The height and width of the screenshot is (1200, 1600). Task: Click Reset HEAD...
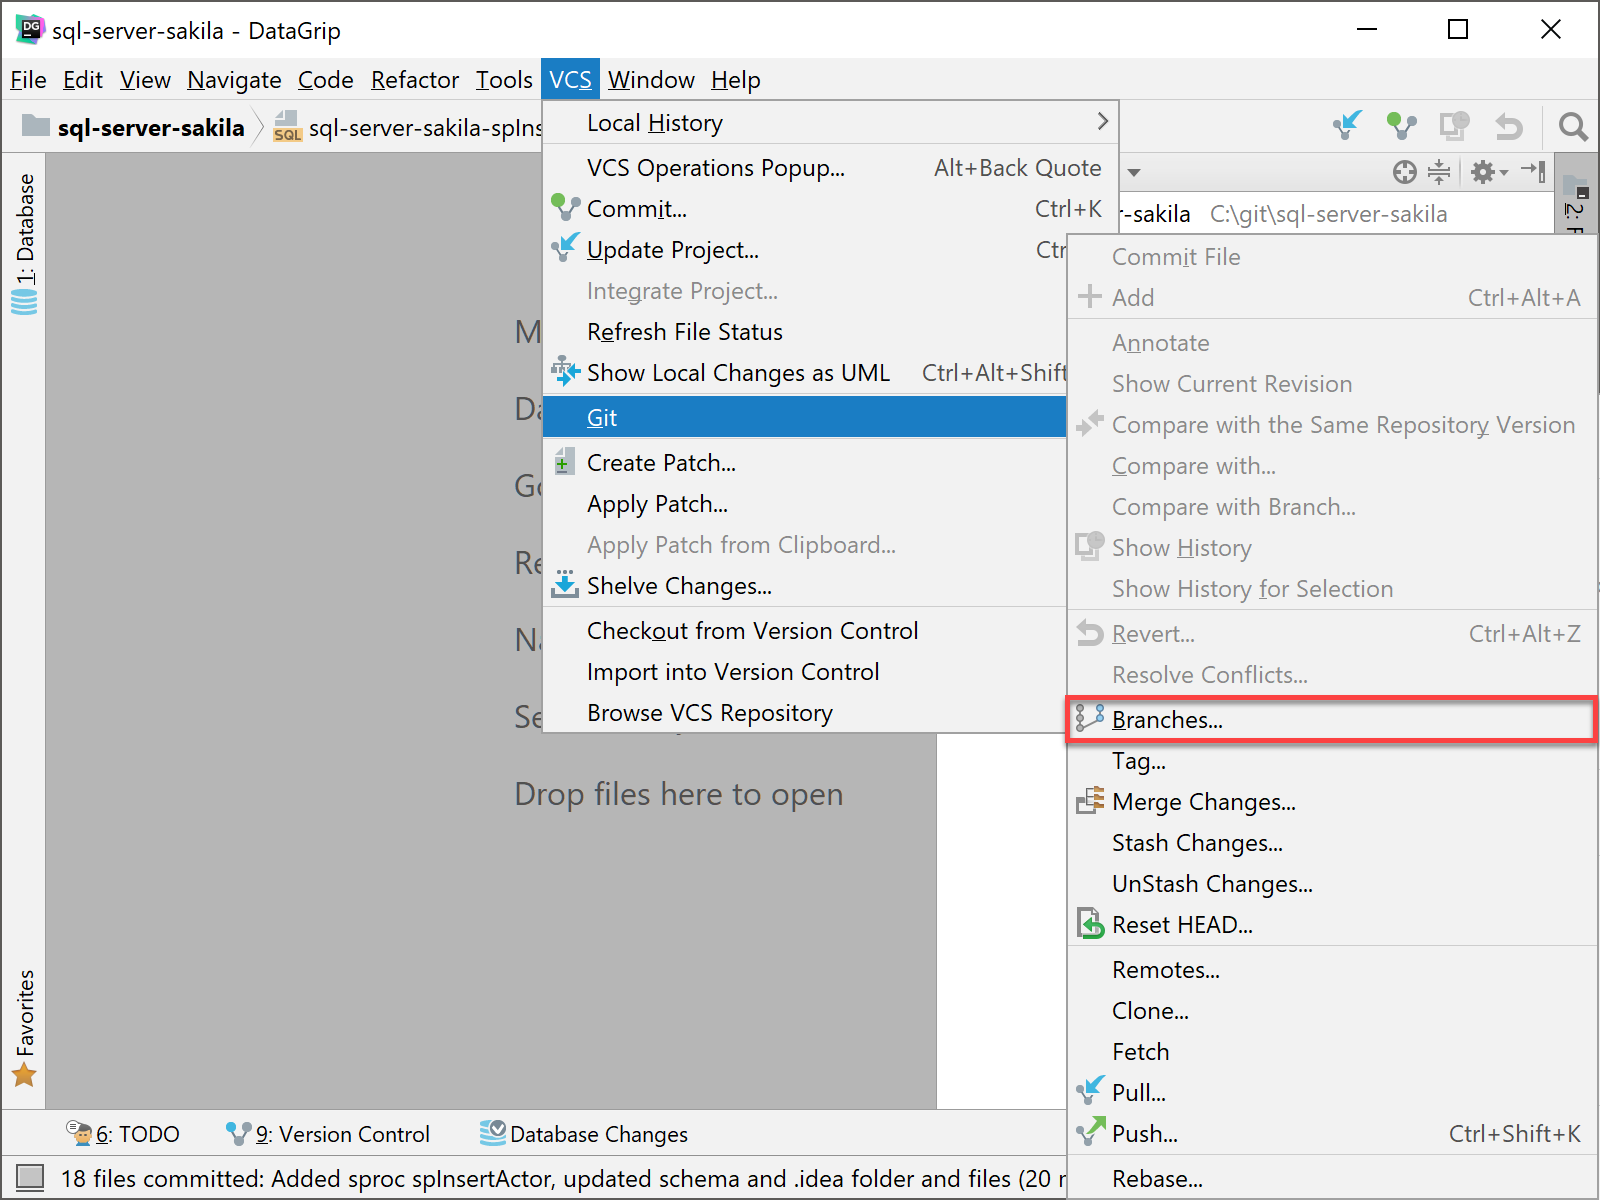pyautogui.click(x=1332, y=925)
